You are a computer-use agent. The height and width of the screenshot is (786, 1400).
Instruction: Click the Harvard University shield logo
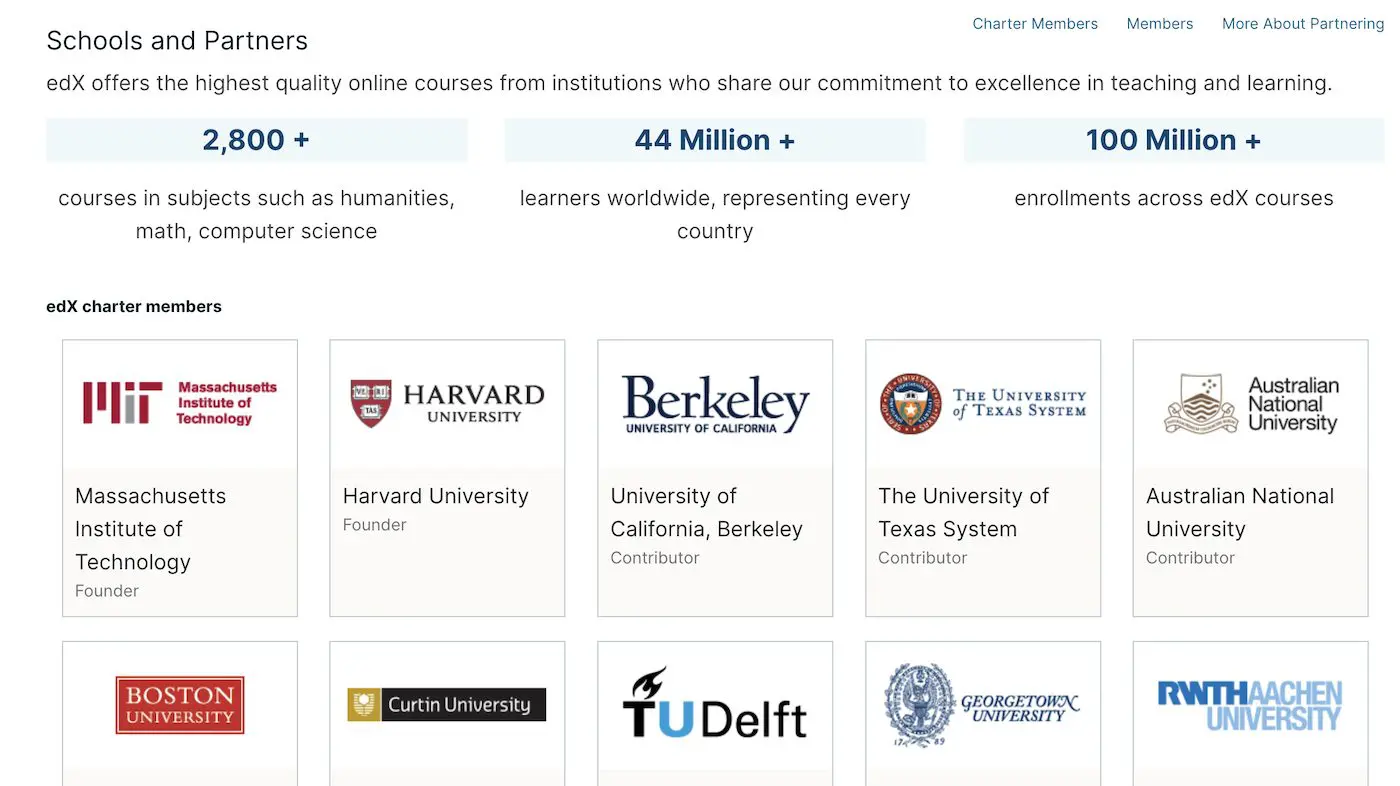tap(447, 403)
